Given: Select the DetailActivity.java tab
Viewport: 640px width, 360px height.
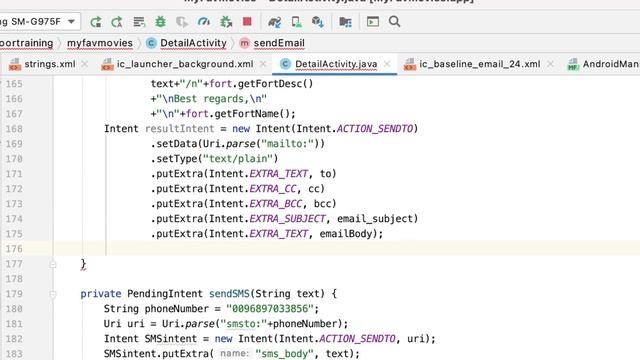Looking at the screenshot, I should coord(336,64).
